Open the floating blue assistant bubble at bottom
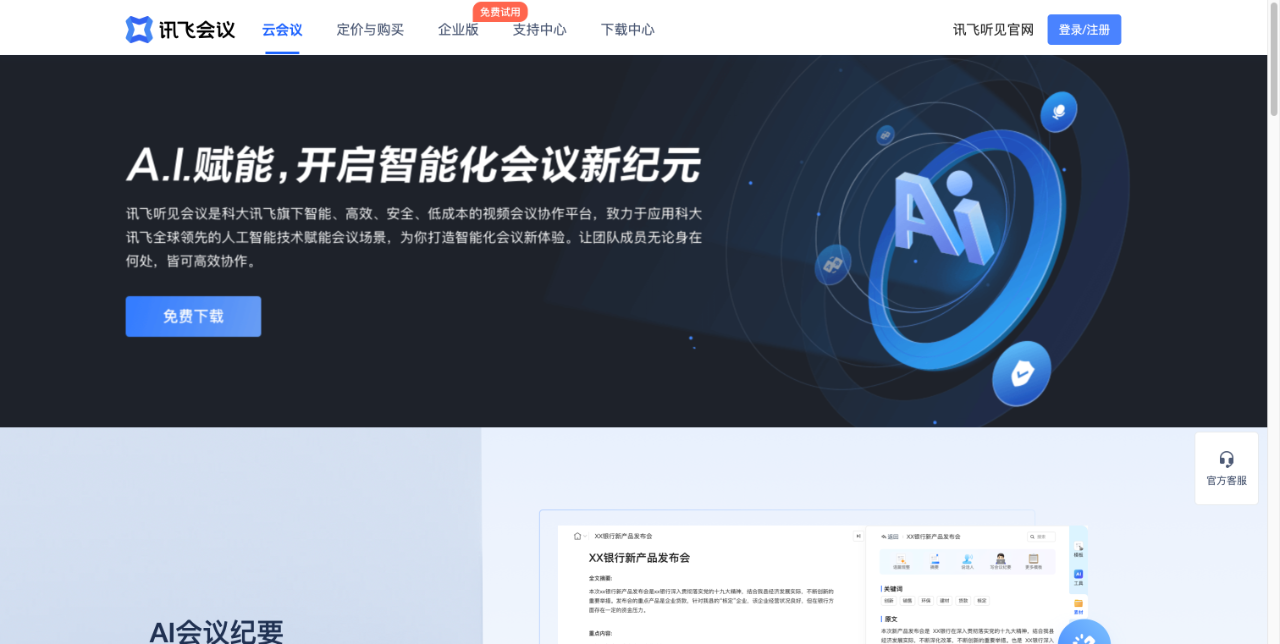1280x644 pixels. point(1084,632)
